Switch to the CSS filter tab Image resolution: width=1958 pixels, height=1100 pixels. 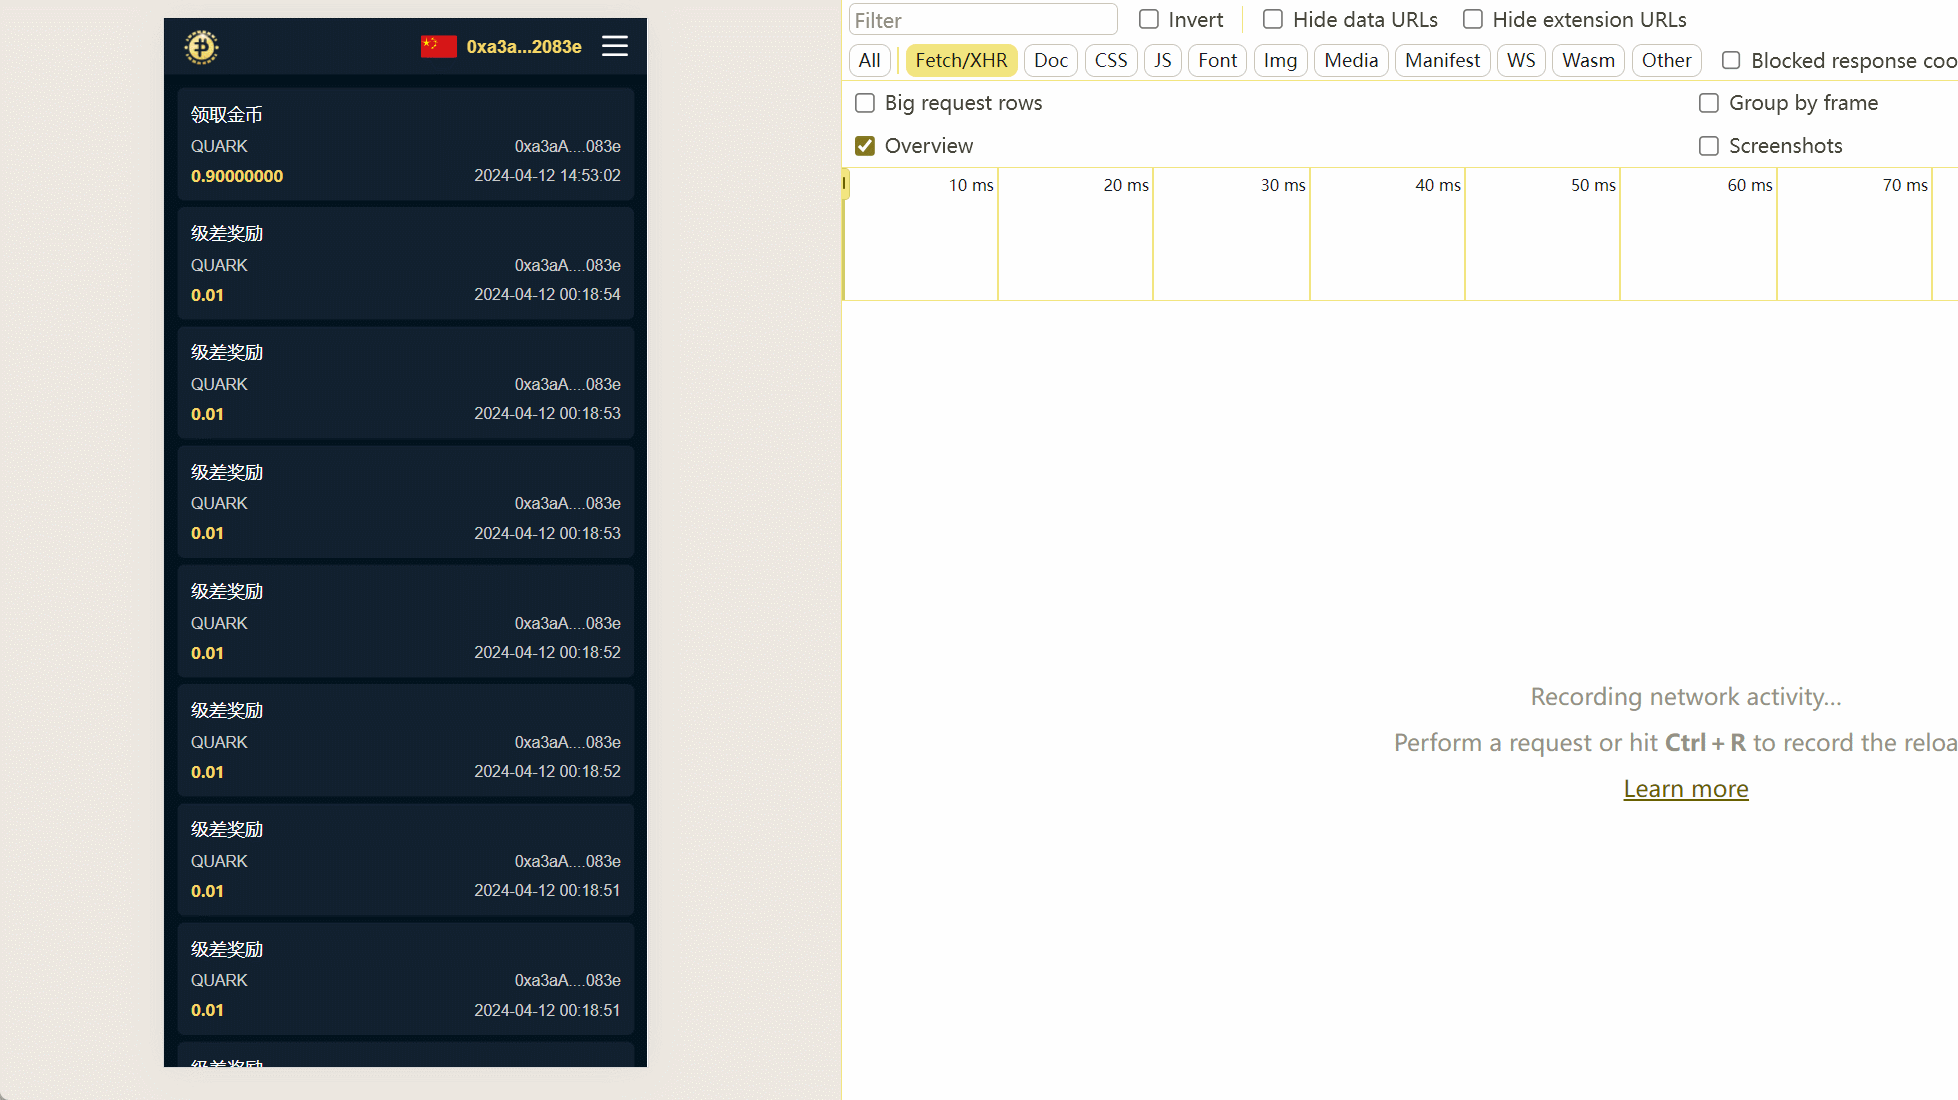pos(1107,59)
